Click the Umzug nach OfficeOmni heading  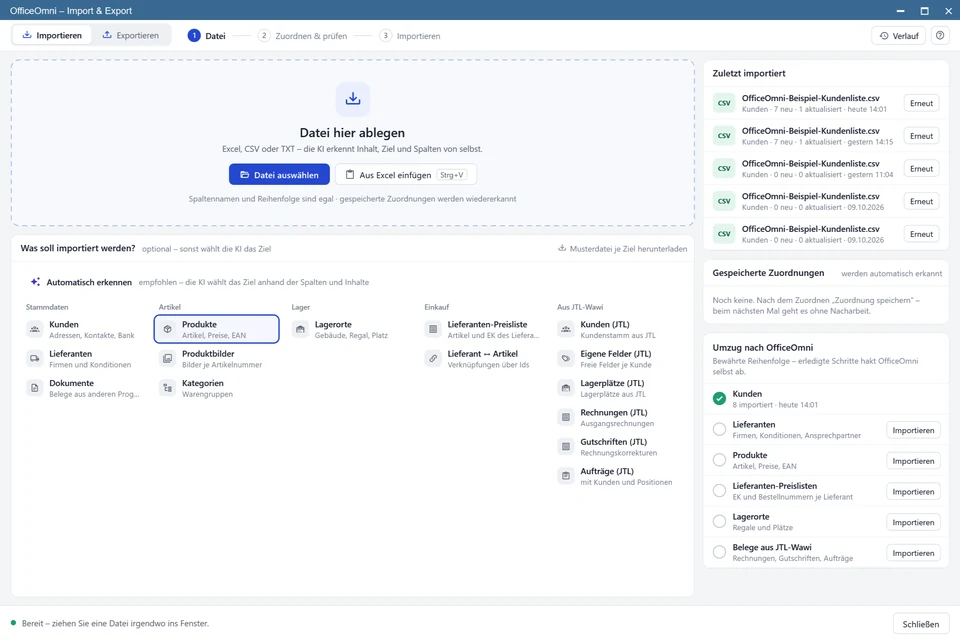tap(762, 347)
